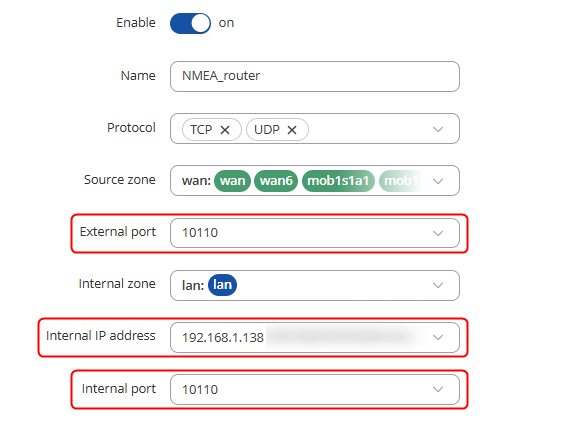Viewport: 570px width, 437px height.
Task: Click the External port 10110 value
Action: (x=200, y=233)
